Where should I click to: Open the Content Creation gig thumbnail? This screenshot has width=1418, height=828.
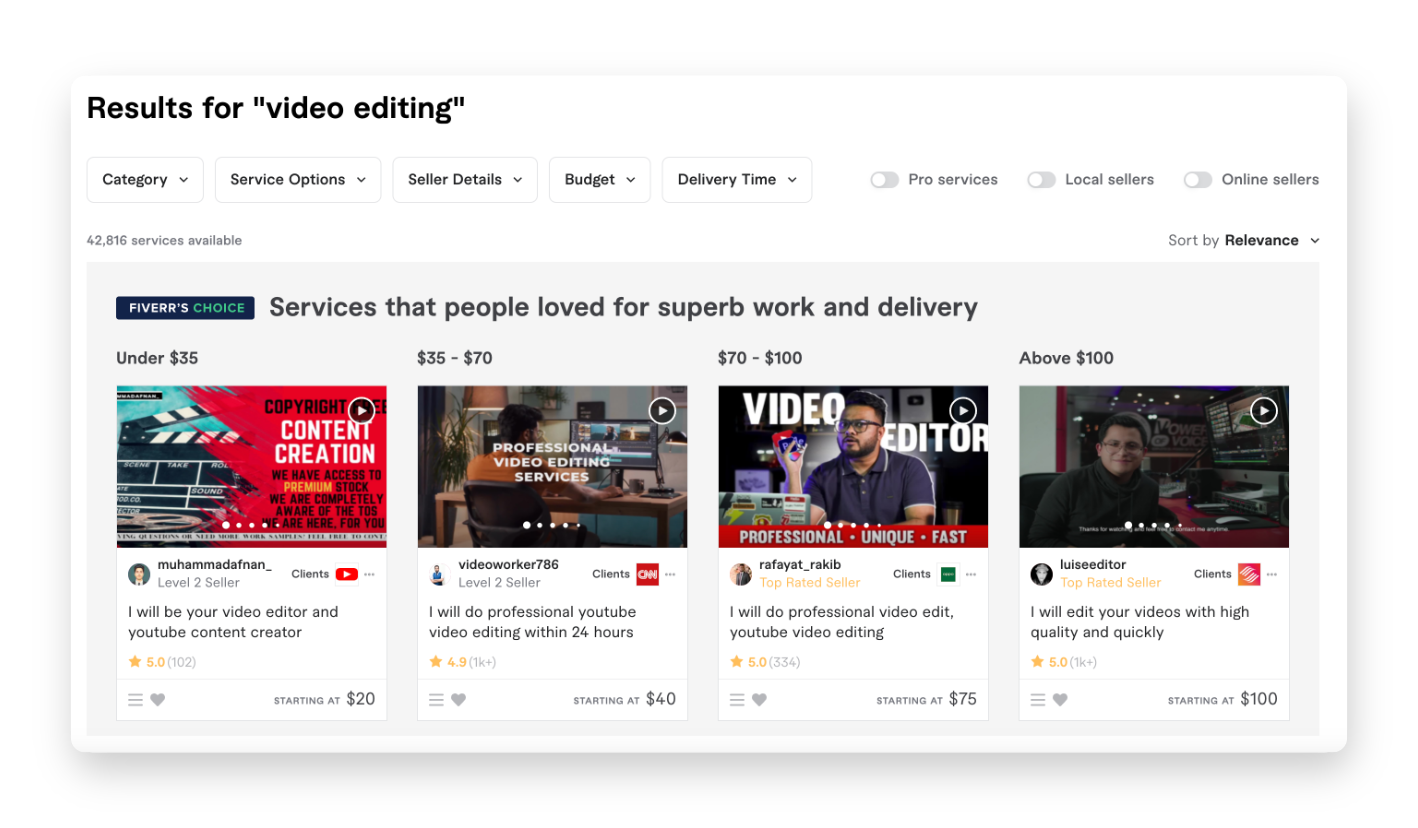tap(252, 467)
